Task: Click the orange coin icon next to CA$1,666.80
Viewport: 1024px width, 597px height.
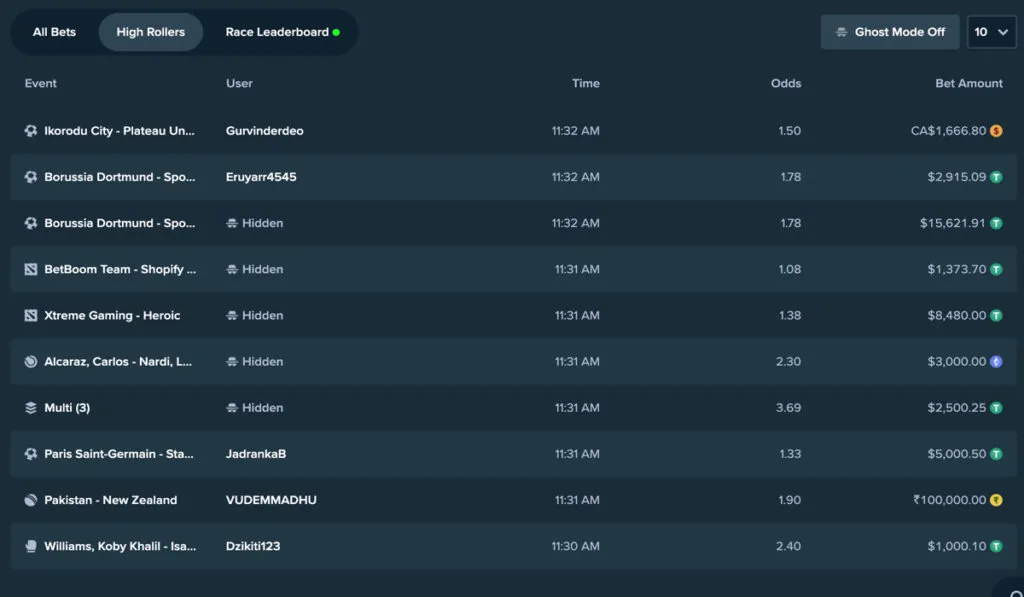Action: point(996,131)
